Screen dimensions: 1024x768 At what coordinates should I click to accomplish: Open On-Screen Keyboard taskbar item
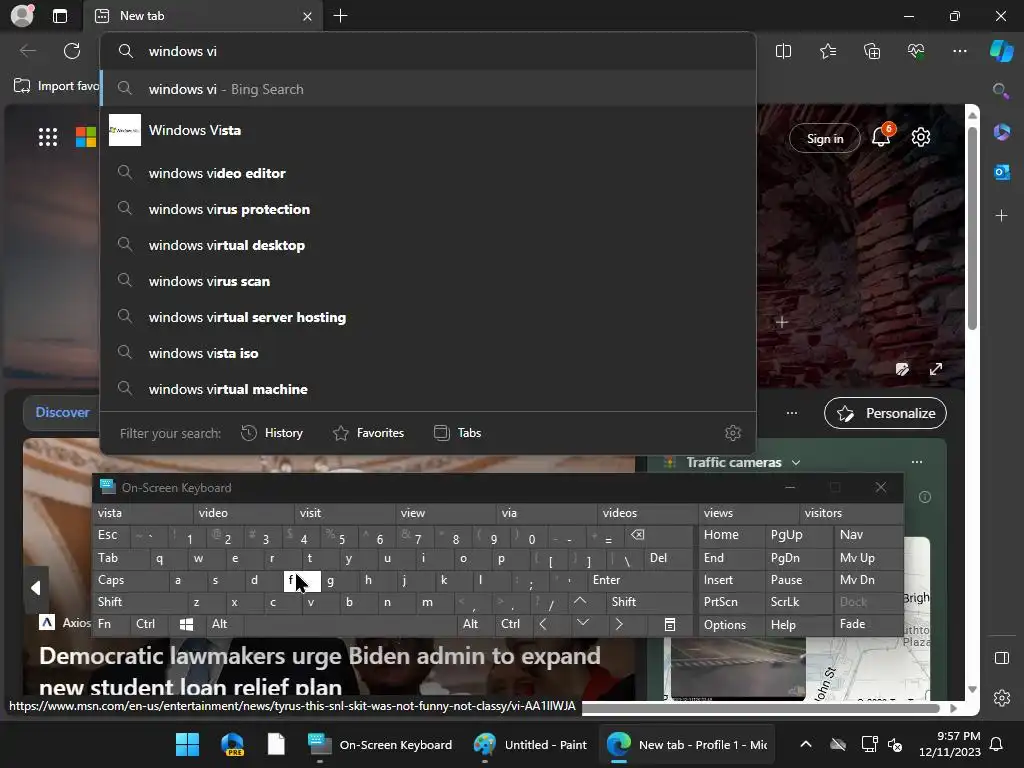tap(380, 744)
